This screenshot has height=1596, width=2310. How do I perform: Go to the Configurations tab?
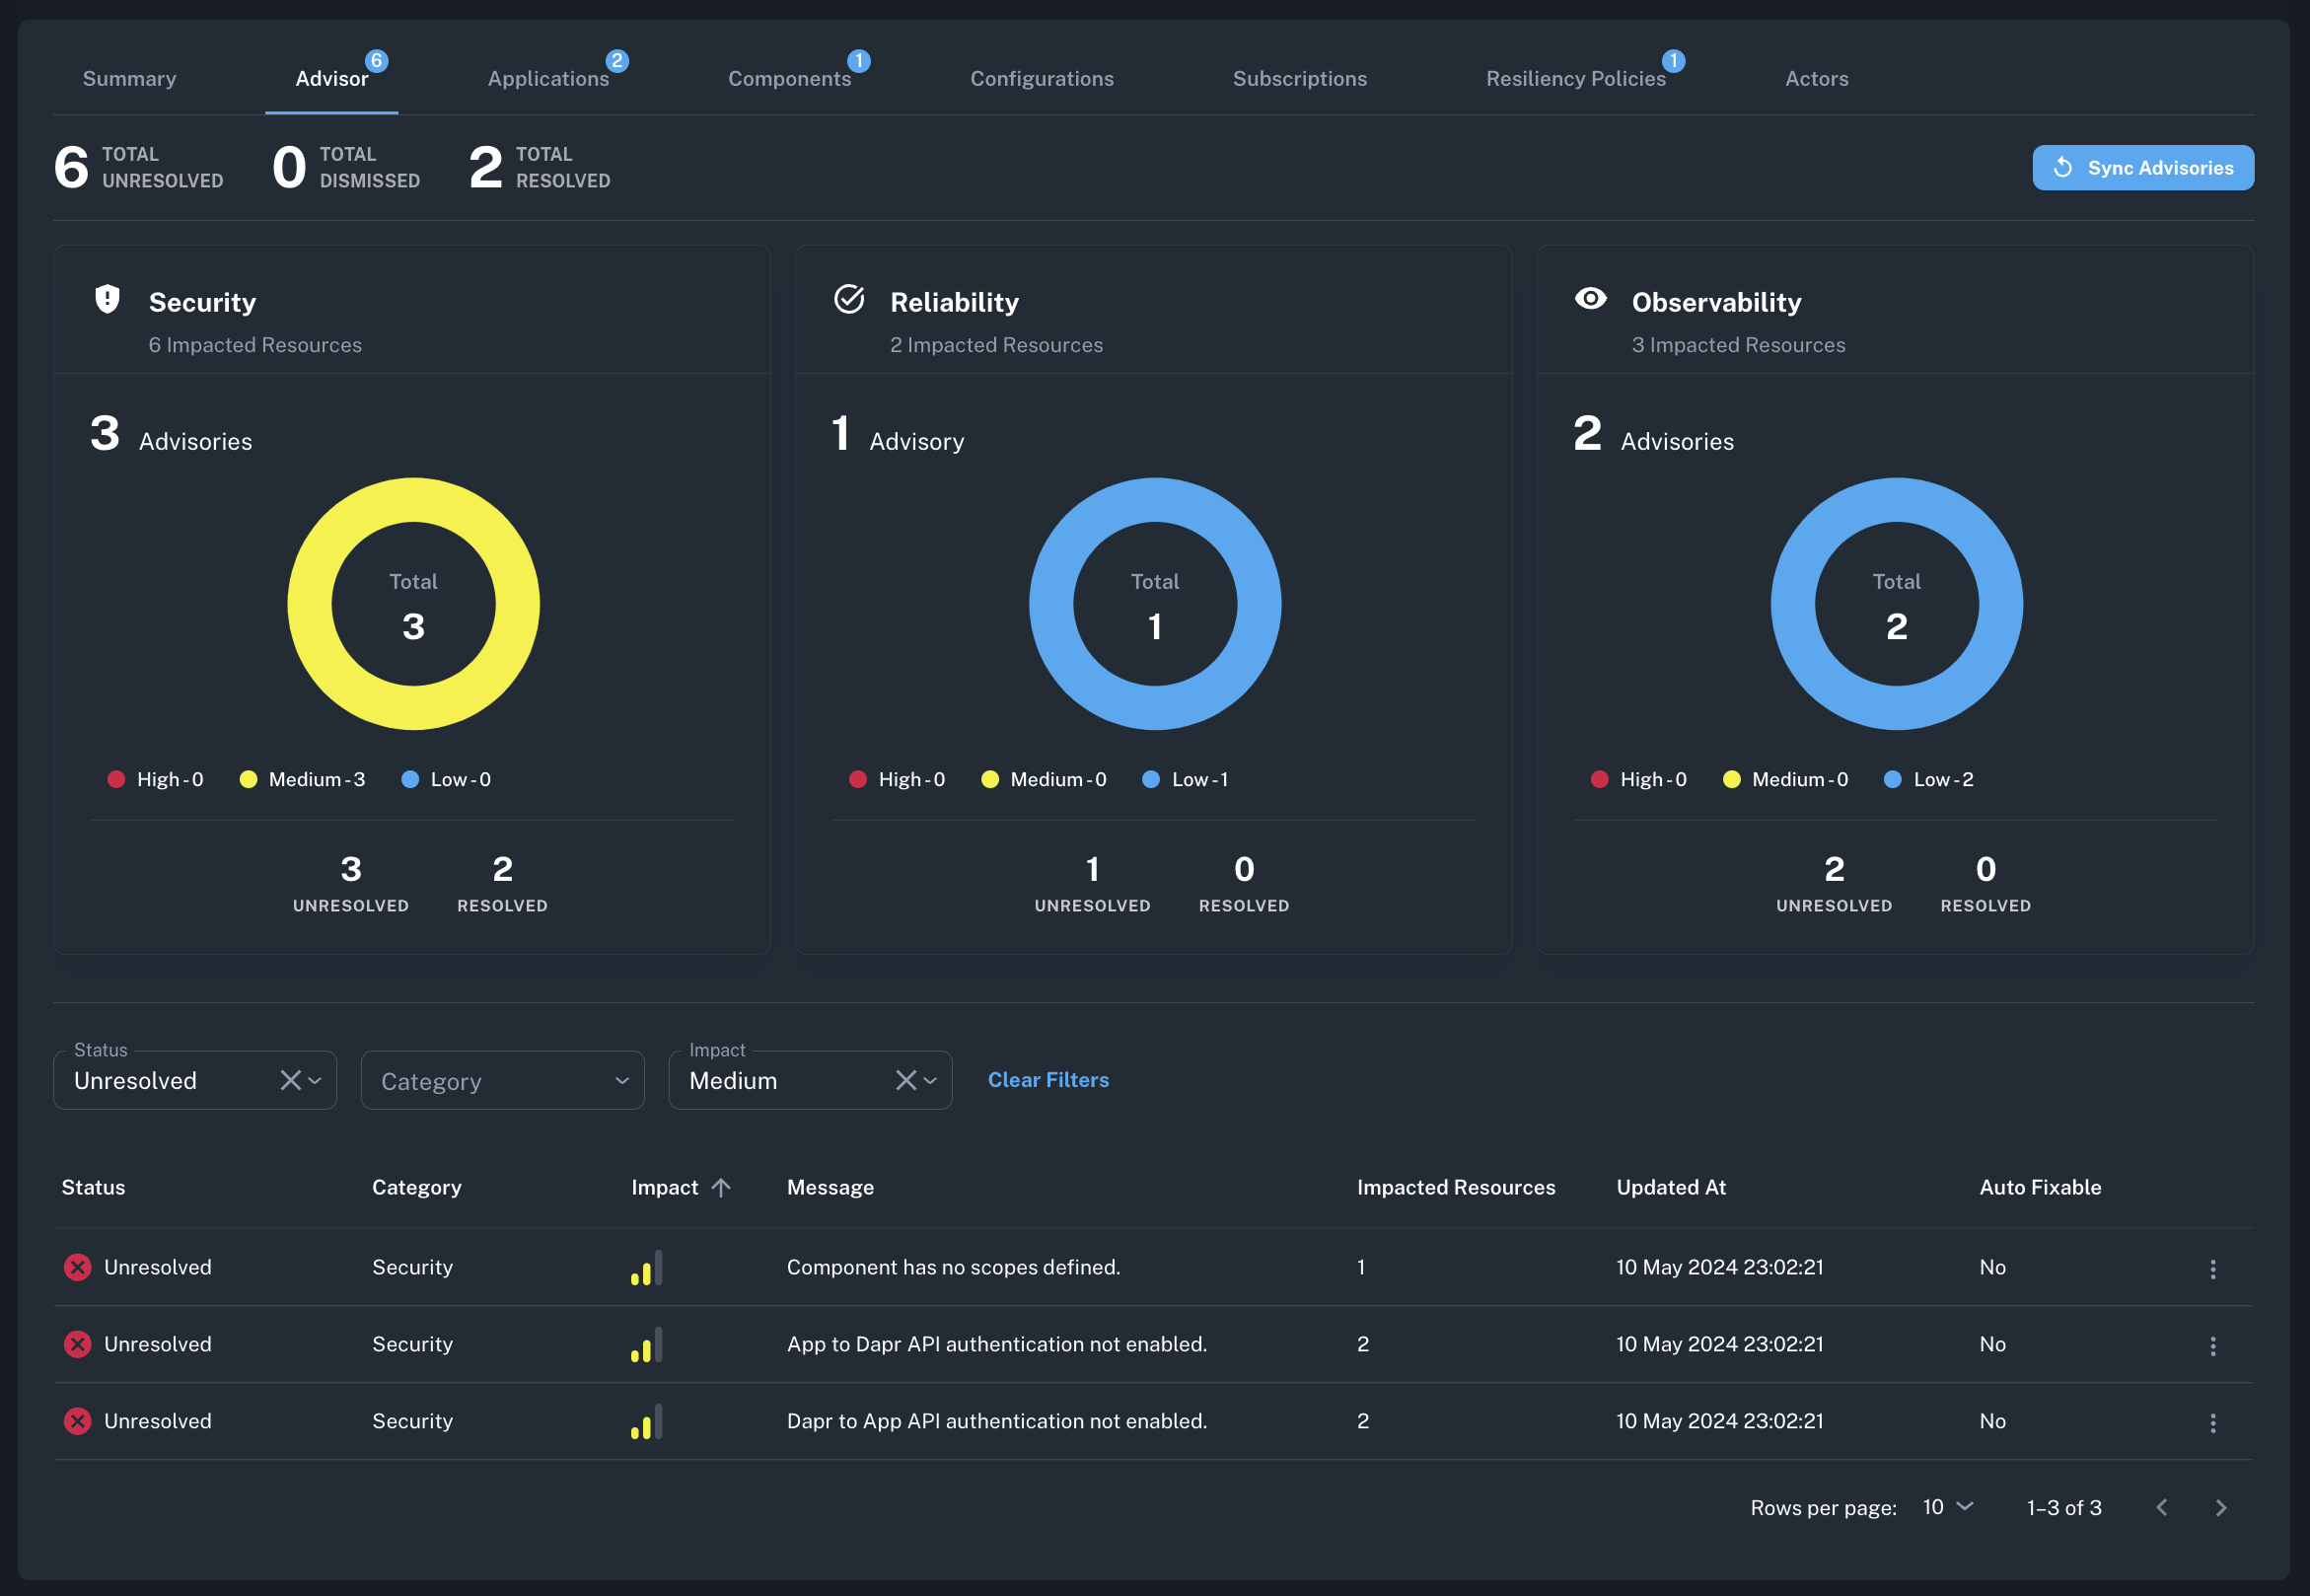pos(1041,78)
